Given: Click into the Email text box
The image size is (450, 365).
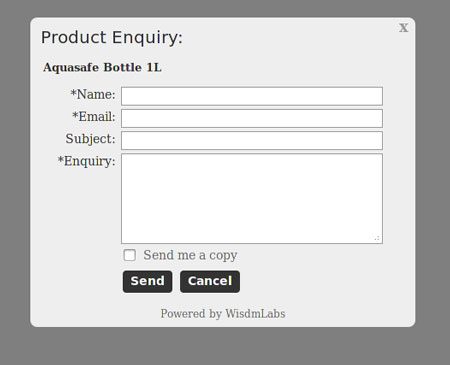Looking at the screenshot, I should (x=252, y=118).
